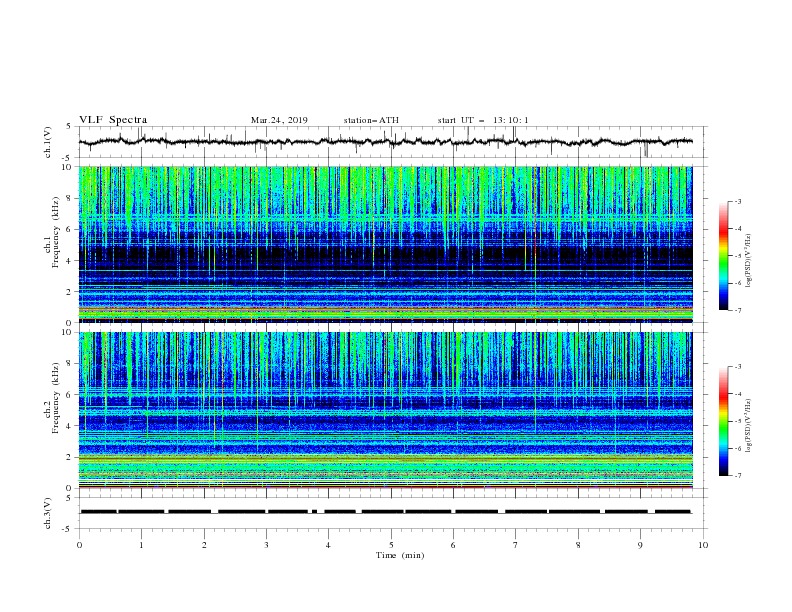Click the "station=ATH" header label
The width and height of the screenshot is (792, 612).
[x=371, y=120]
